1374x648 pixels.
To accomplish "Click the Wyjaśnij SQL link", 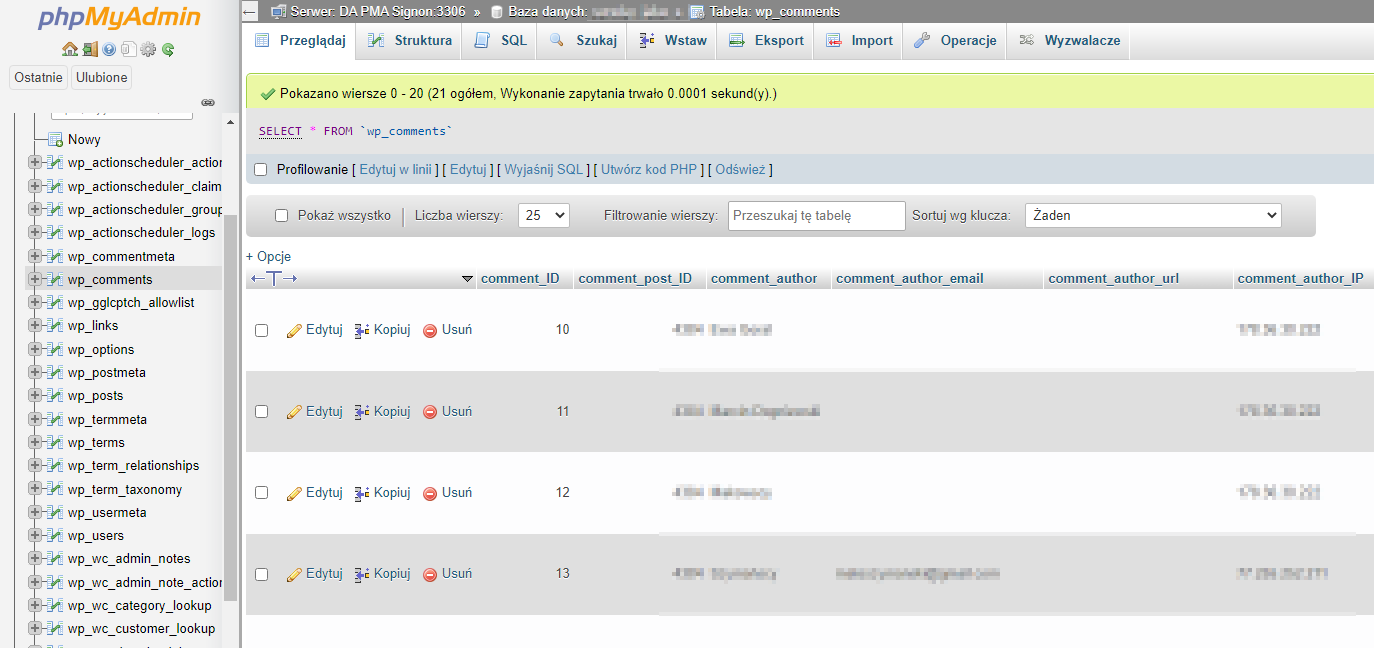I will tap(543, 170).
